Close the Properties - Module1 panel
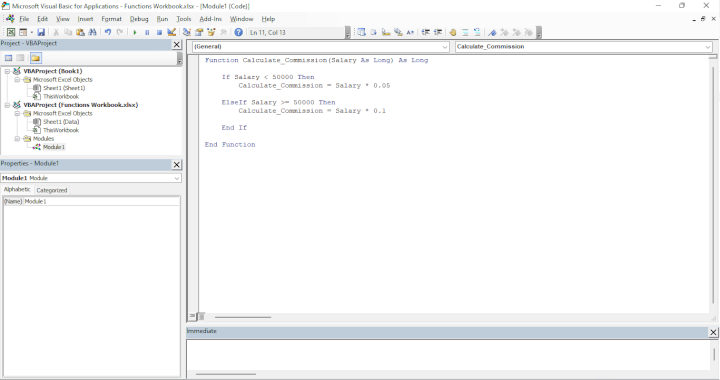Screen dimensions: 720x380 click(x=177, y=165)
